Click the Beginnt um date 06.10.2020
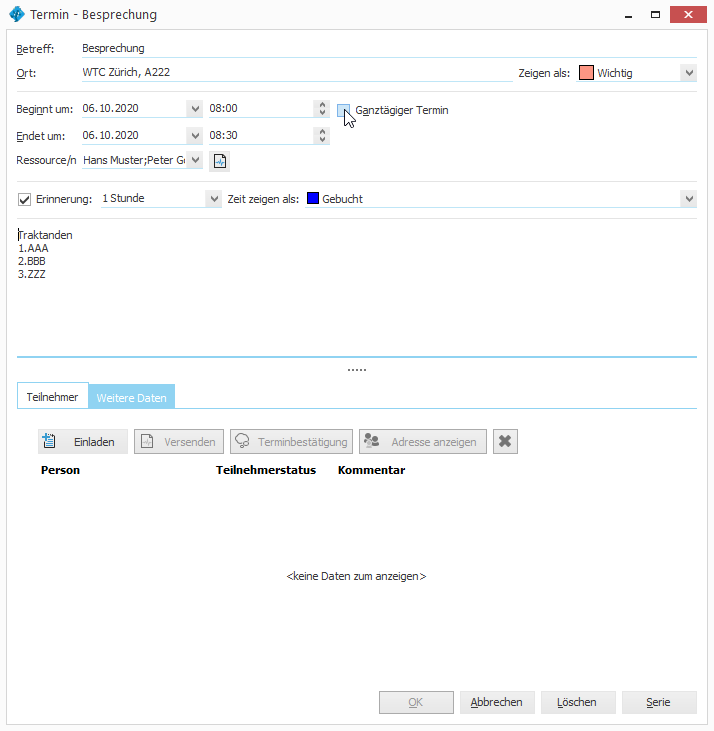The image size is (714, 731). coord(134,109)
